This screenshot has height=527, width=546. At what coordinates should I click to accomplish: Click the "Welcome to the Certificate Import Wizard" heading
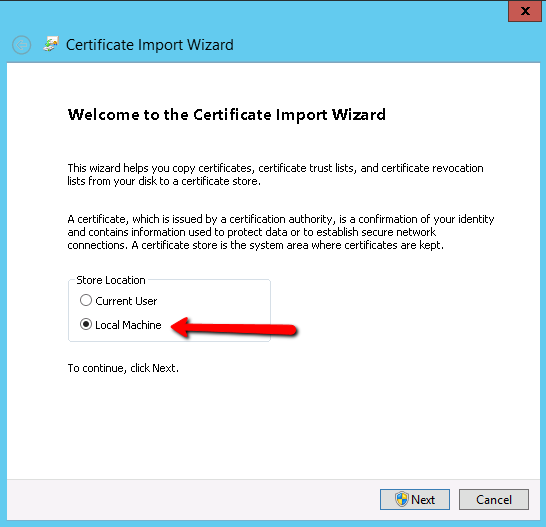tap(227, 115)
